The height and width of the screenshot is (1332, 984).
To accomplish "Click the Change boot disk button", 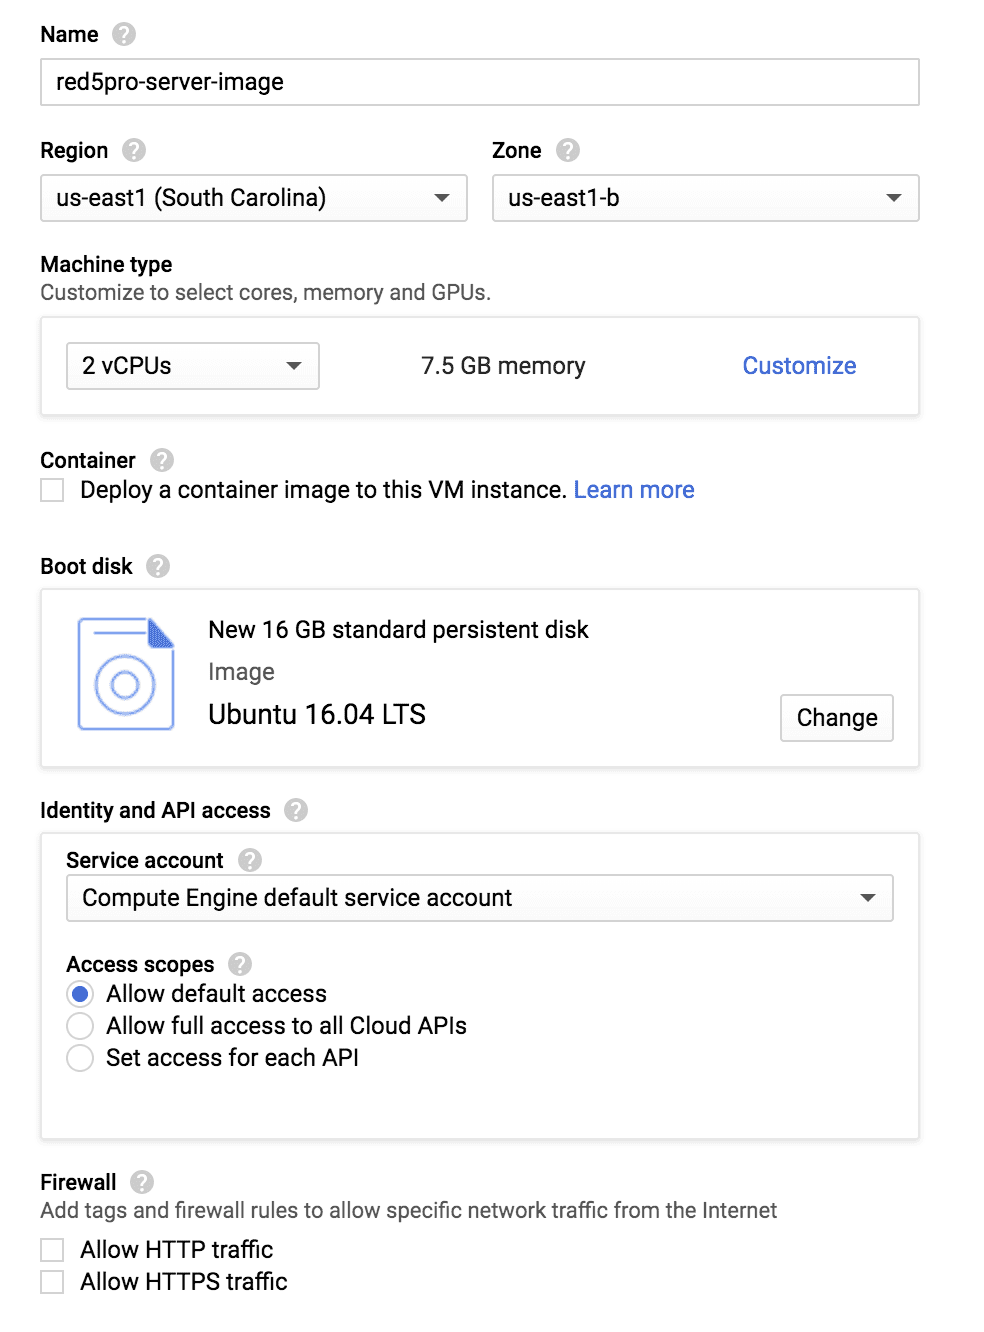I will (837, 718).
